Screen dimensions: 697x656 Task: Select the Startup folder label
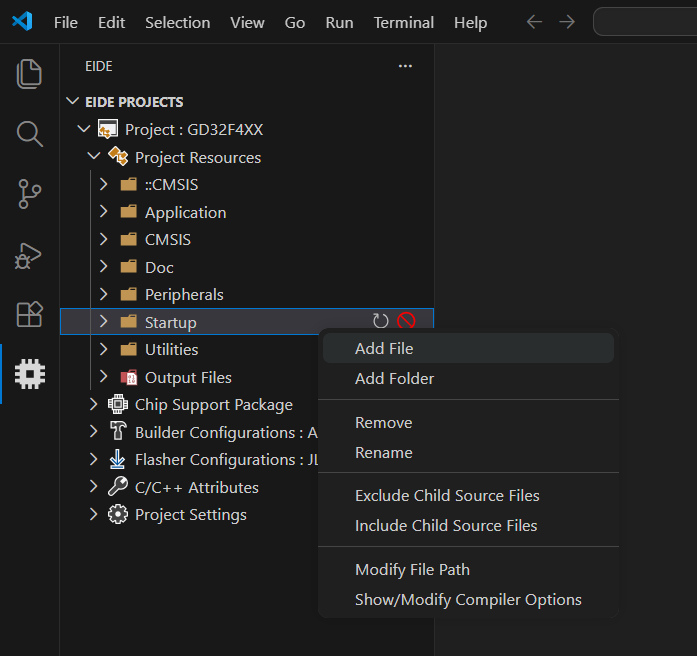coord(171,323)
